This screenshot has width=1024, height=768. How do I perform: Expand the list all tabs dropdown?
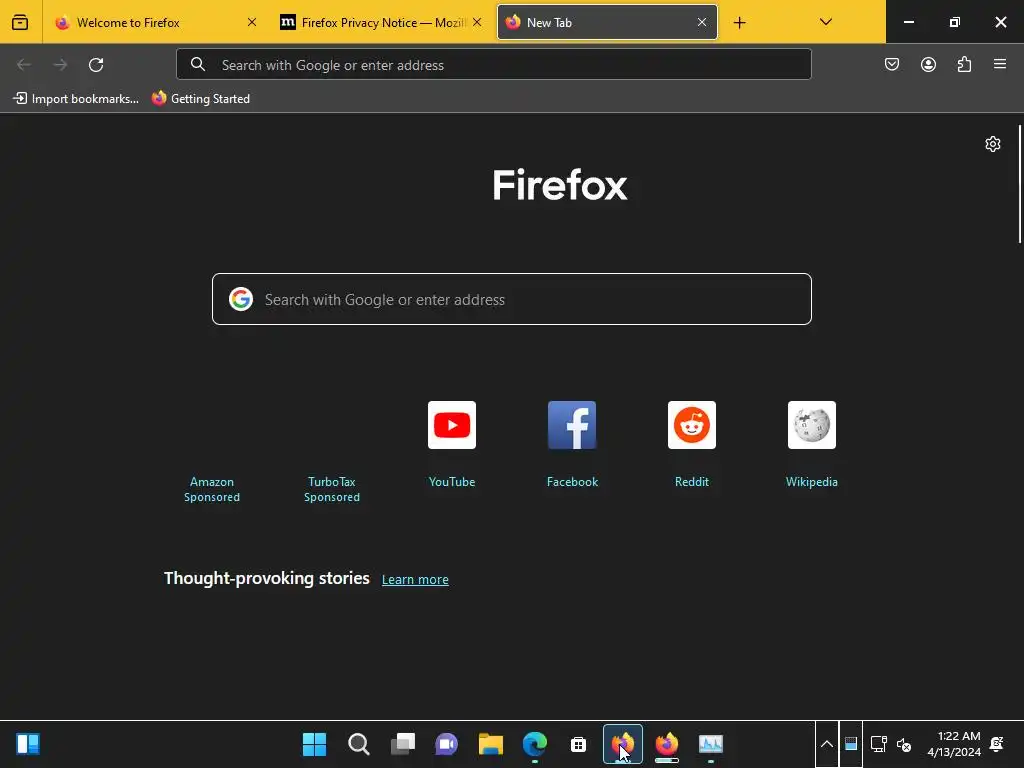coord(826,22)
